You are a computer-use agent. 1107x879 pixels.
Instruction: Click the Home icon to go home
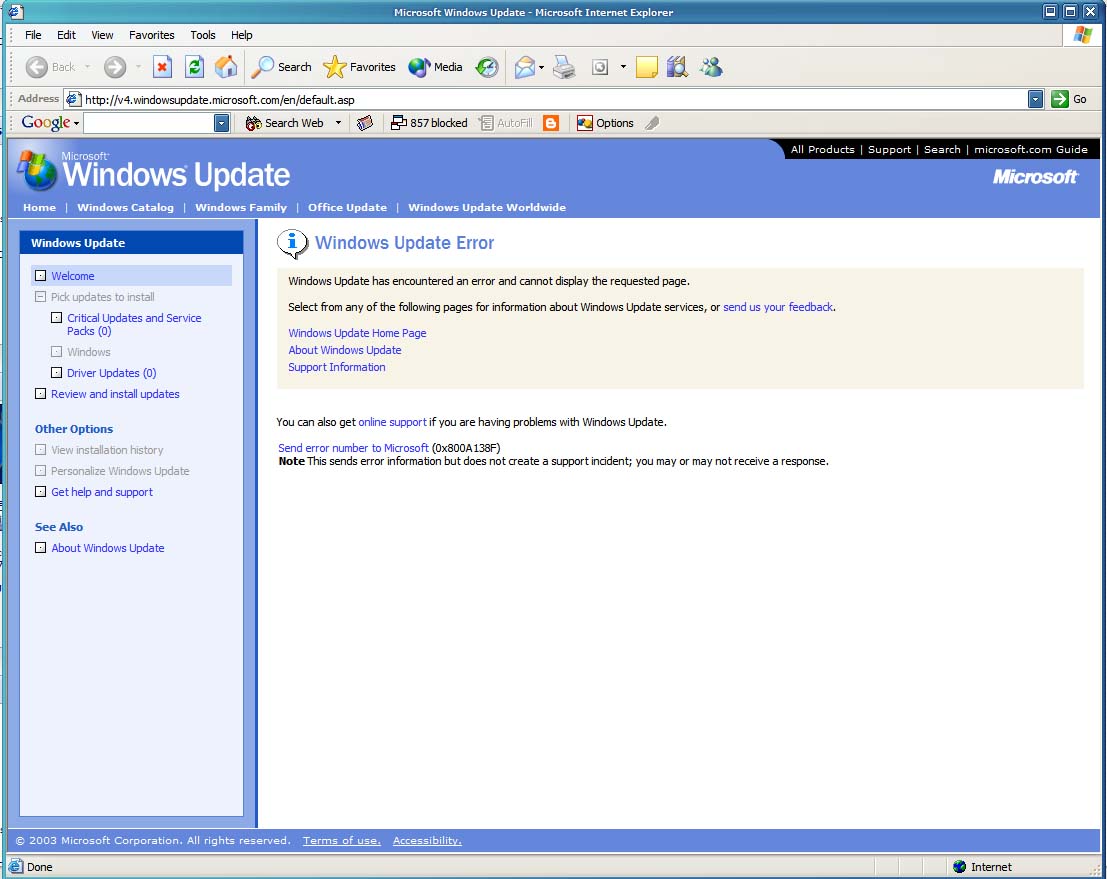[x=226, y=67]
